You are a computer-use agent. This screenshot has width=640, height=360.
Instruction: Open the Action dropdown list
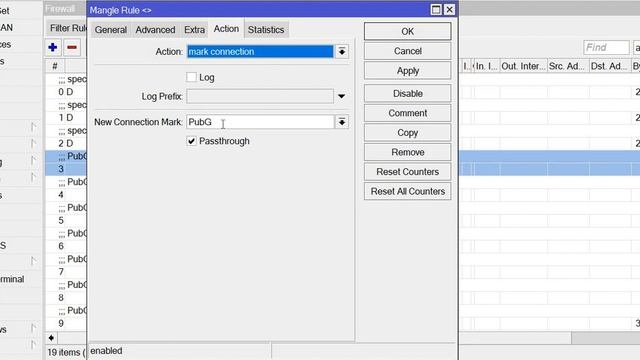pyautogui.click(x=342, y=51)
